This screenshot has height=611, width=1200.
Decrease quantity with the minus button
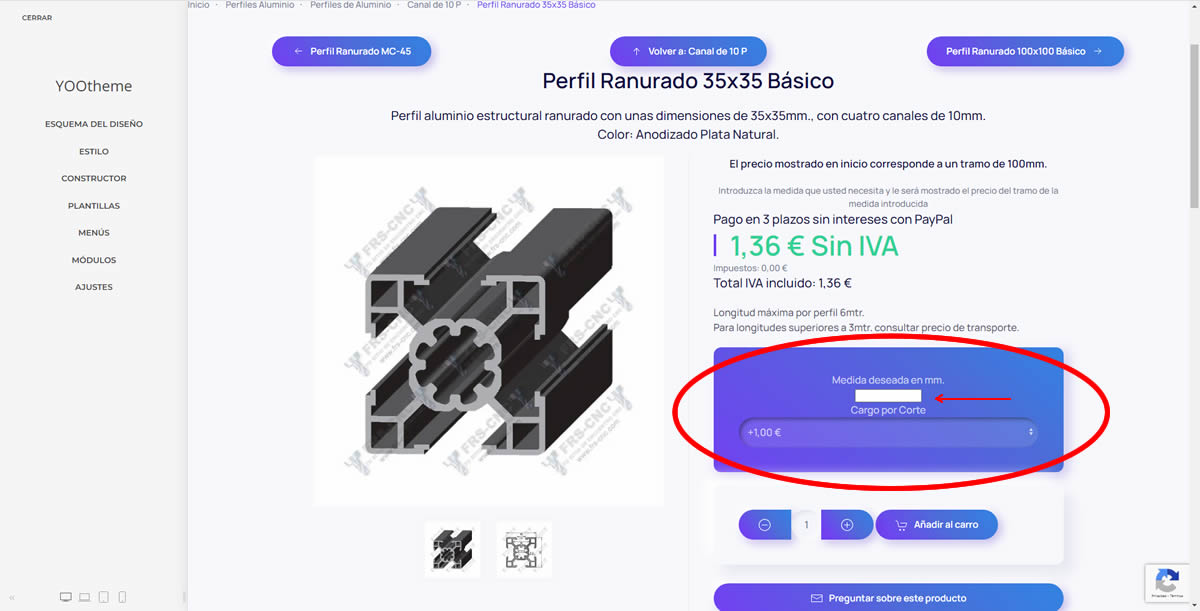765,525
